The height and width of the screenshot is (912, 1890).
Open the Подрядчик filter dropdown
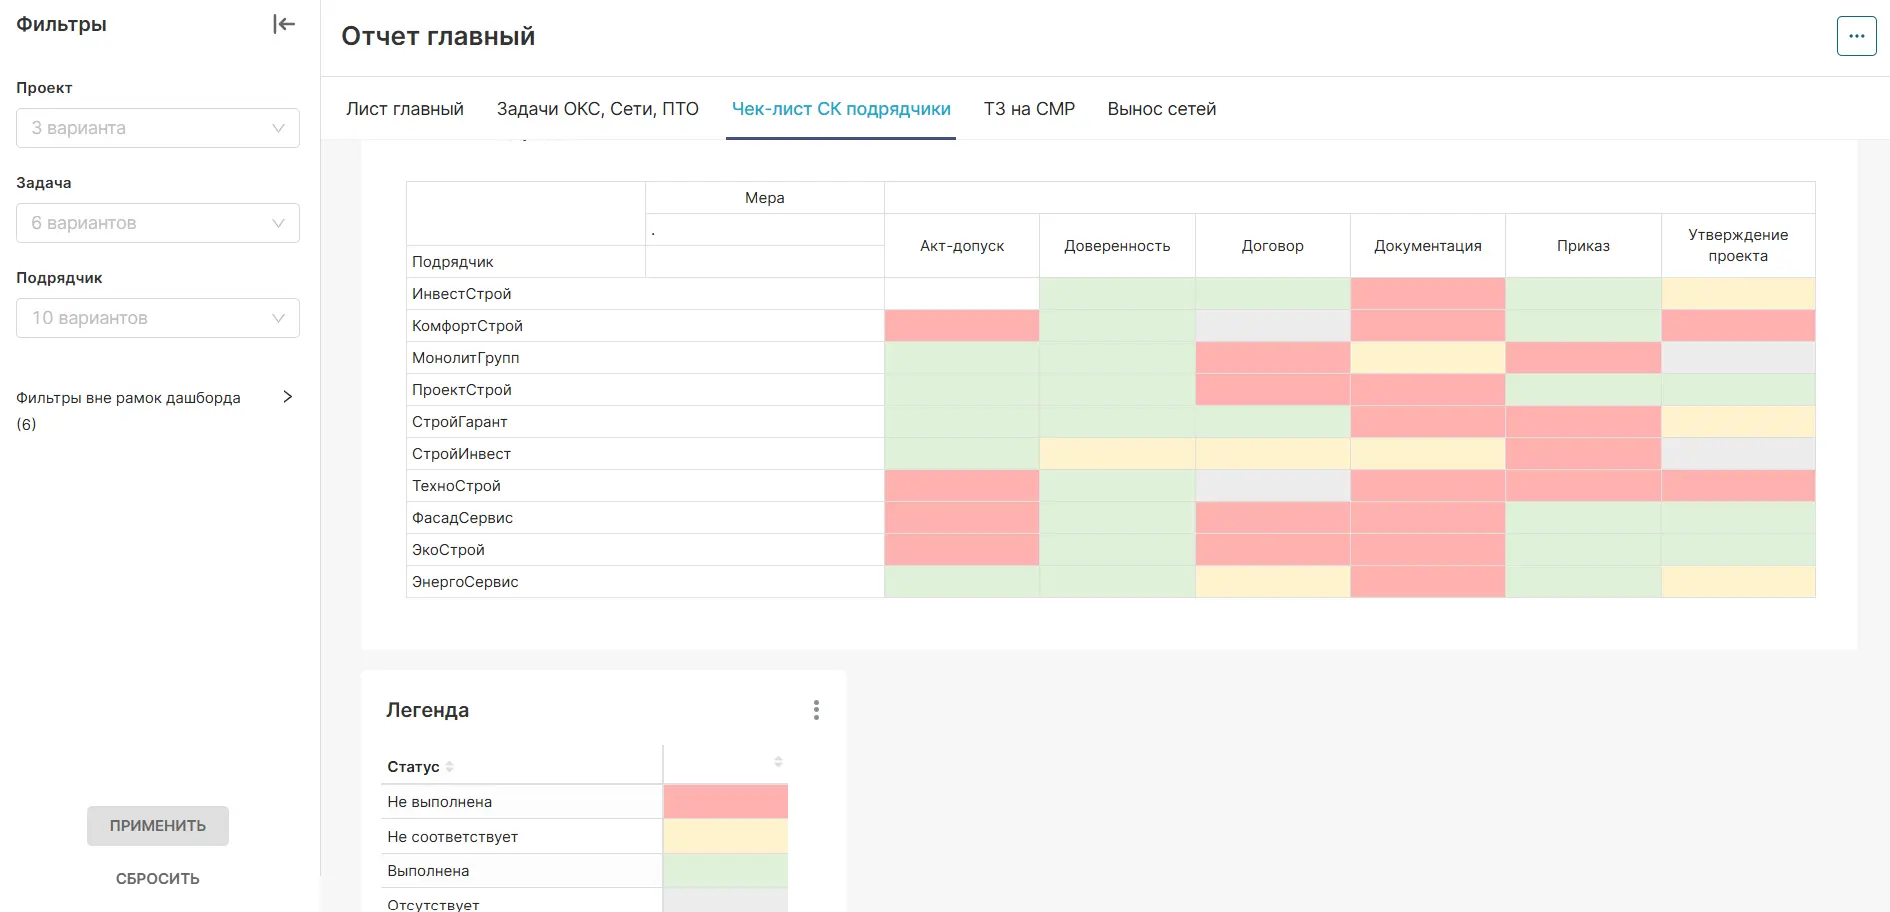(x=158, y=318)
